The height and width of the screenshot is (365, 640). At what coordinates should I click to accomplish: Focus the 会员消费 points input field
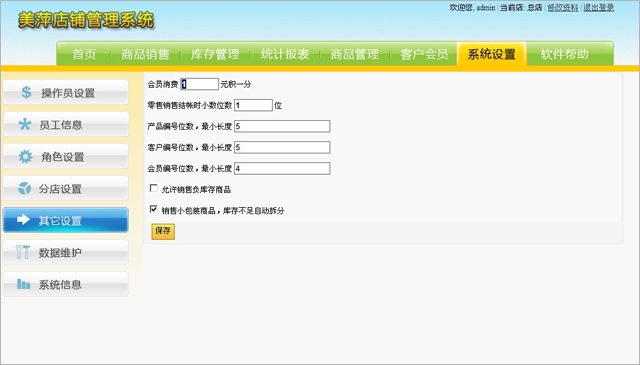coord(199,84)
